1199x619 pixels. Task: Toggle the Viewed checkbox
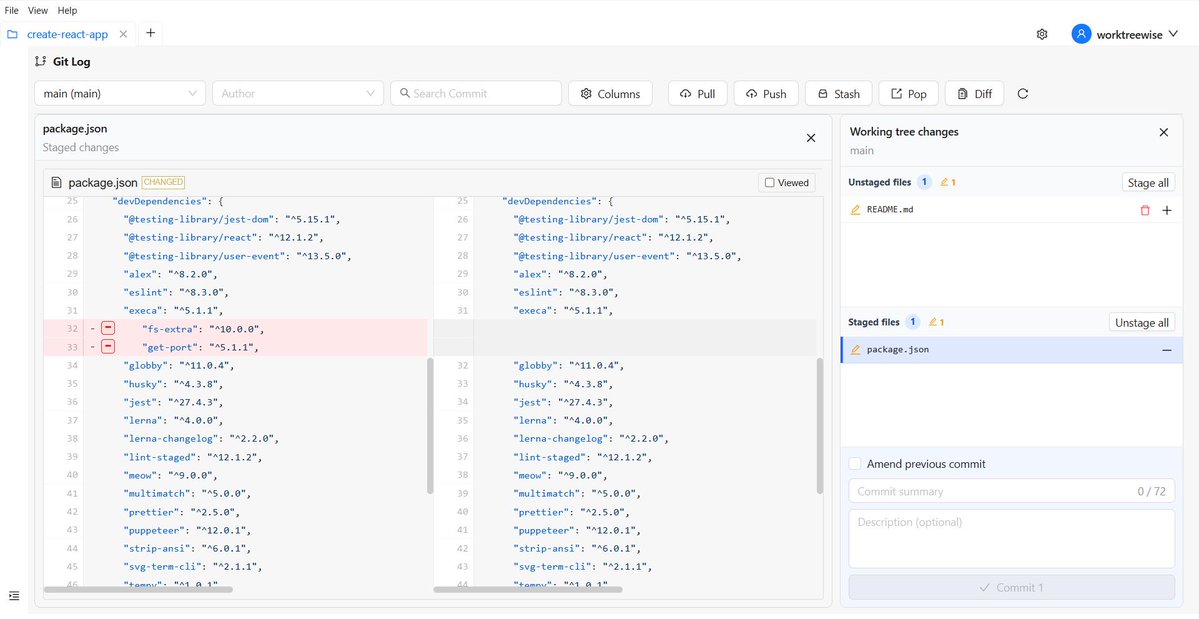click(770, 183)
